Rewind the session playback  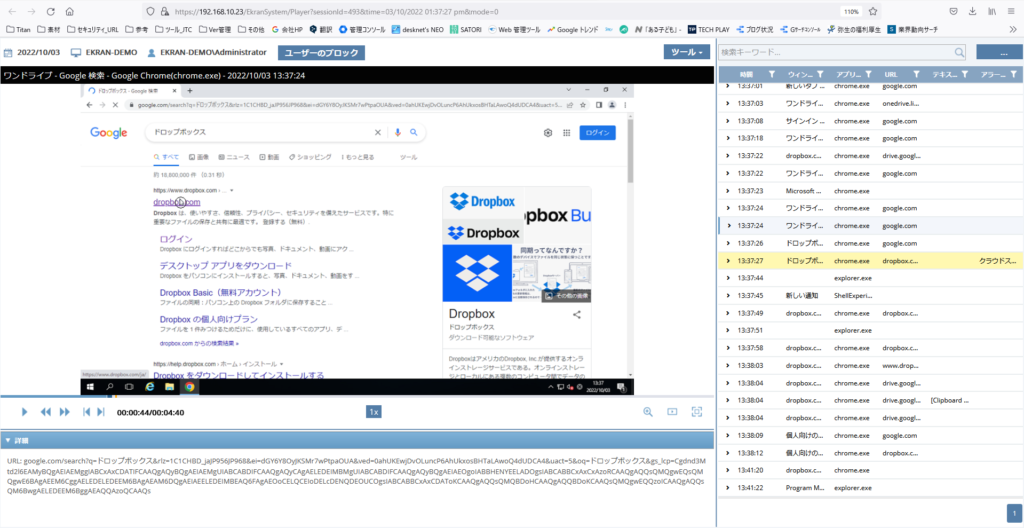coord(45,412)
